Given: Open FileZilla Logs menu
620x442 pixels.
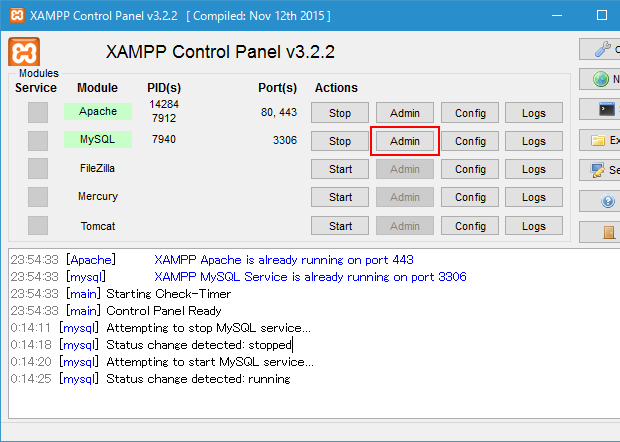Looking at the screenshot, I should (x=534, y=169).
